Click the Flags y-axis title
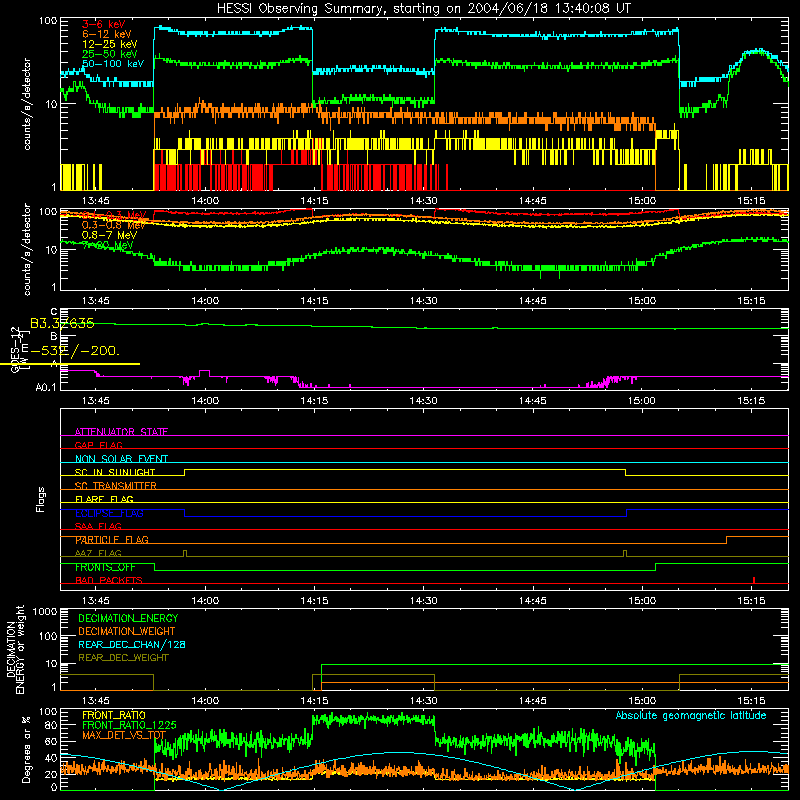 pyautogui.click(x=41, y=499)
